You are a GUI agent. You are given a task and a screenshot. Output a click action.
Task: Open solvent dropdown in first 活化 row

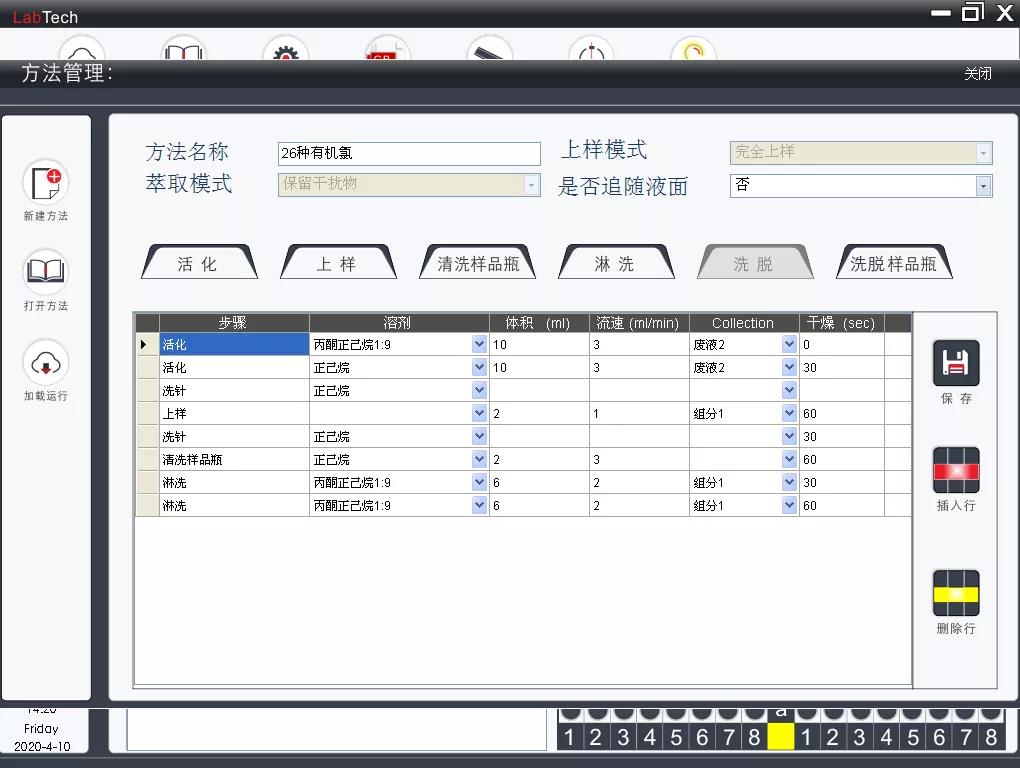[479, 345]
